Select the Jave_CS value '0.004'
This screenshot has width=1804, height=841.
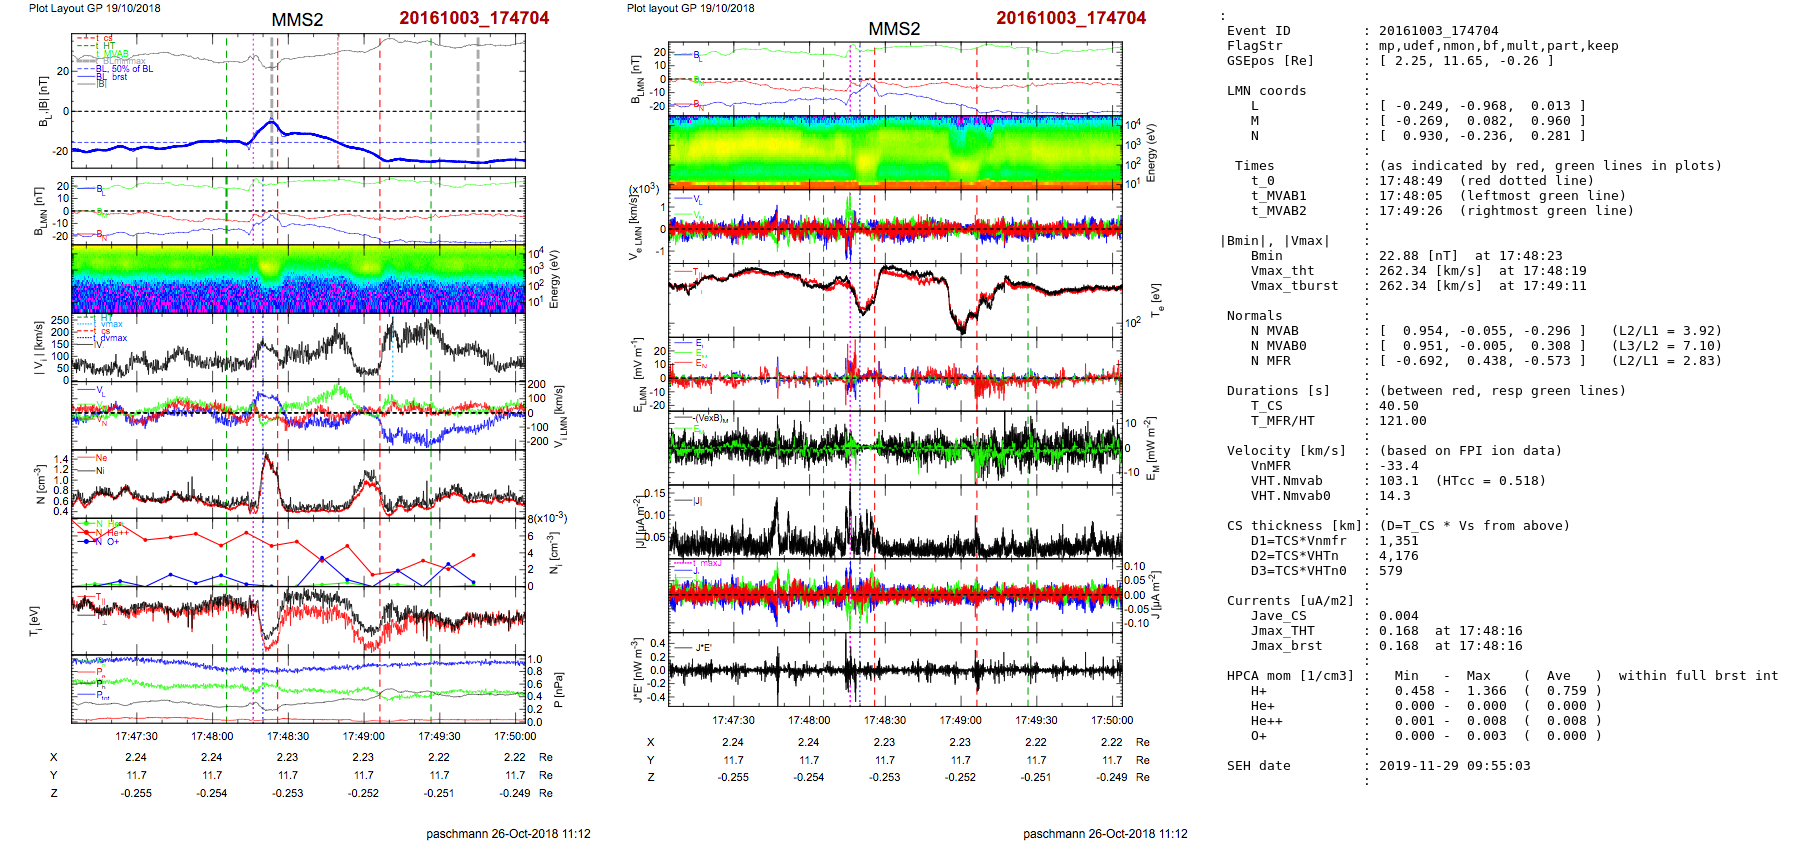1398,616
